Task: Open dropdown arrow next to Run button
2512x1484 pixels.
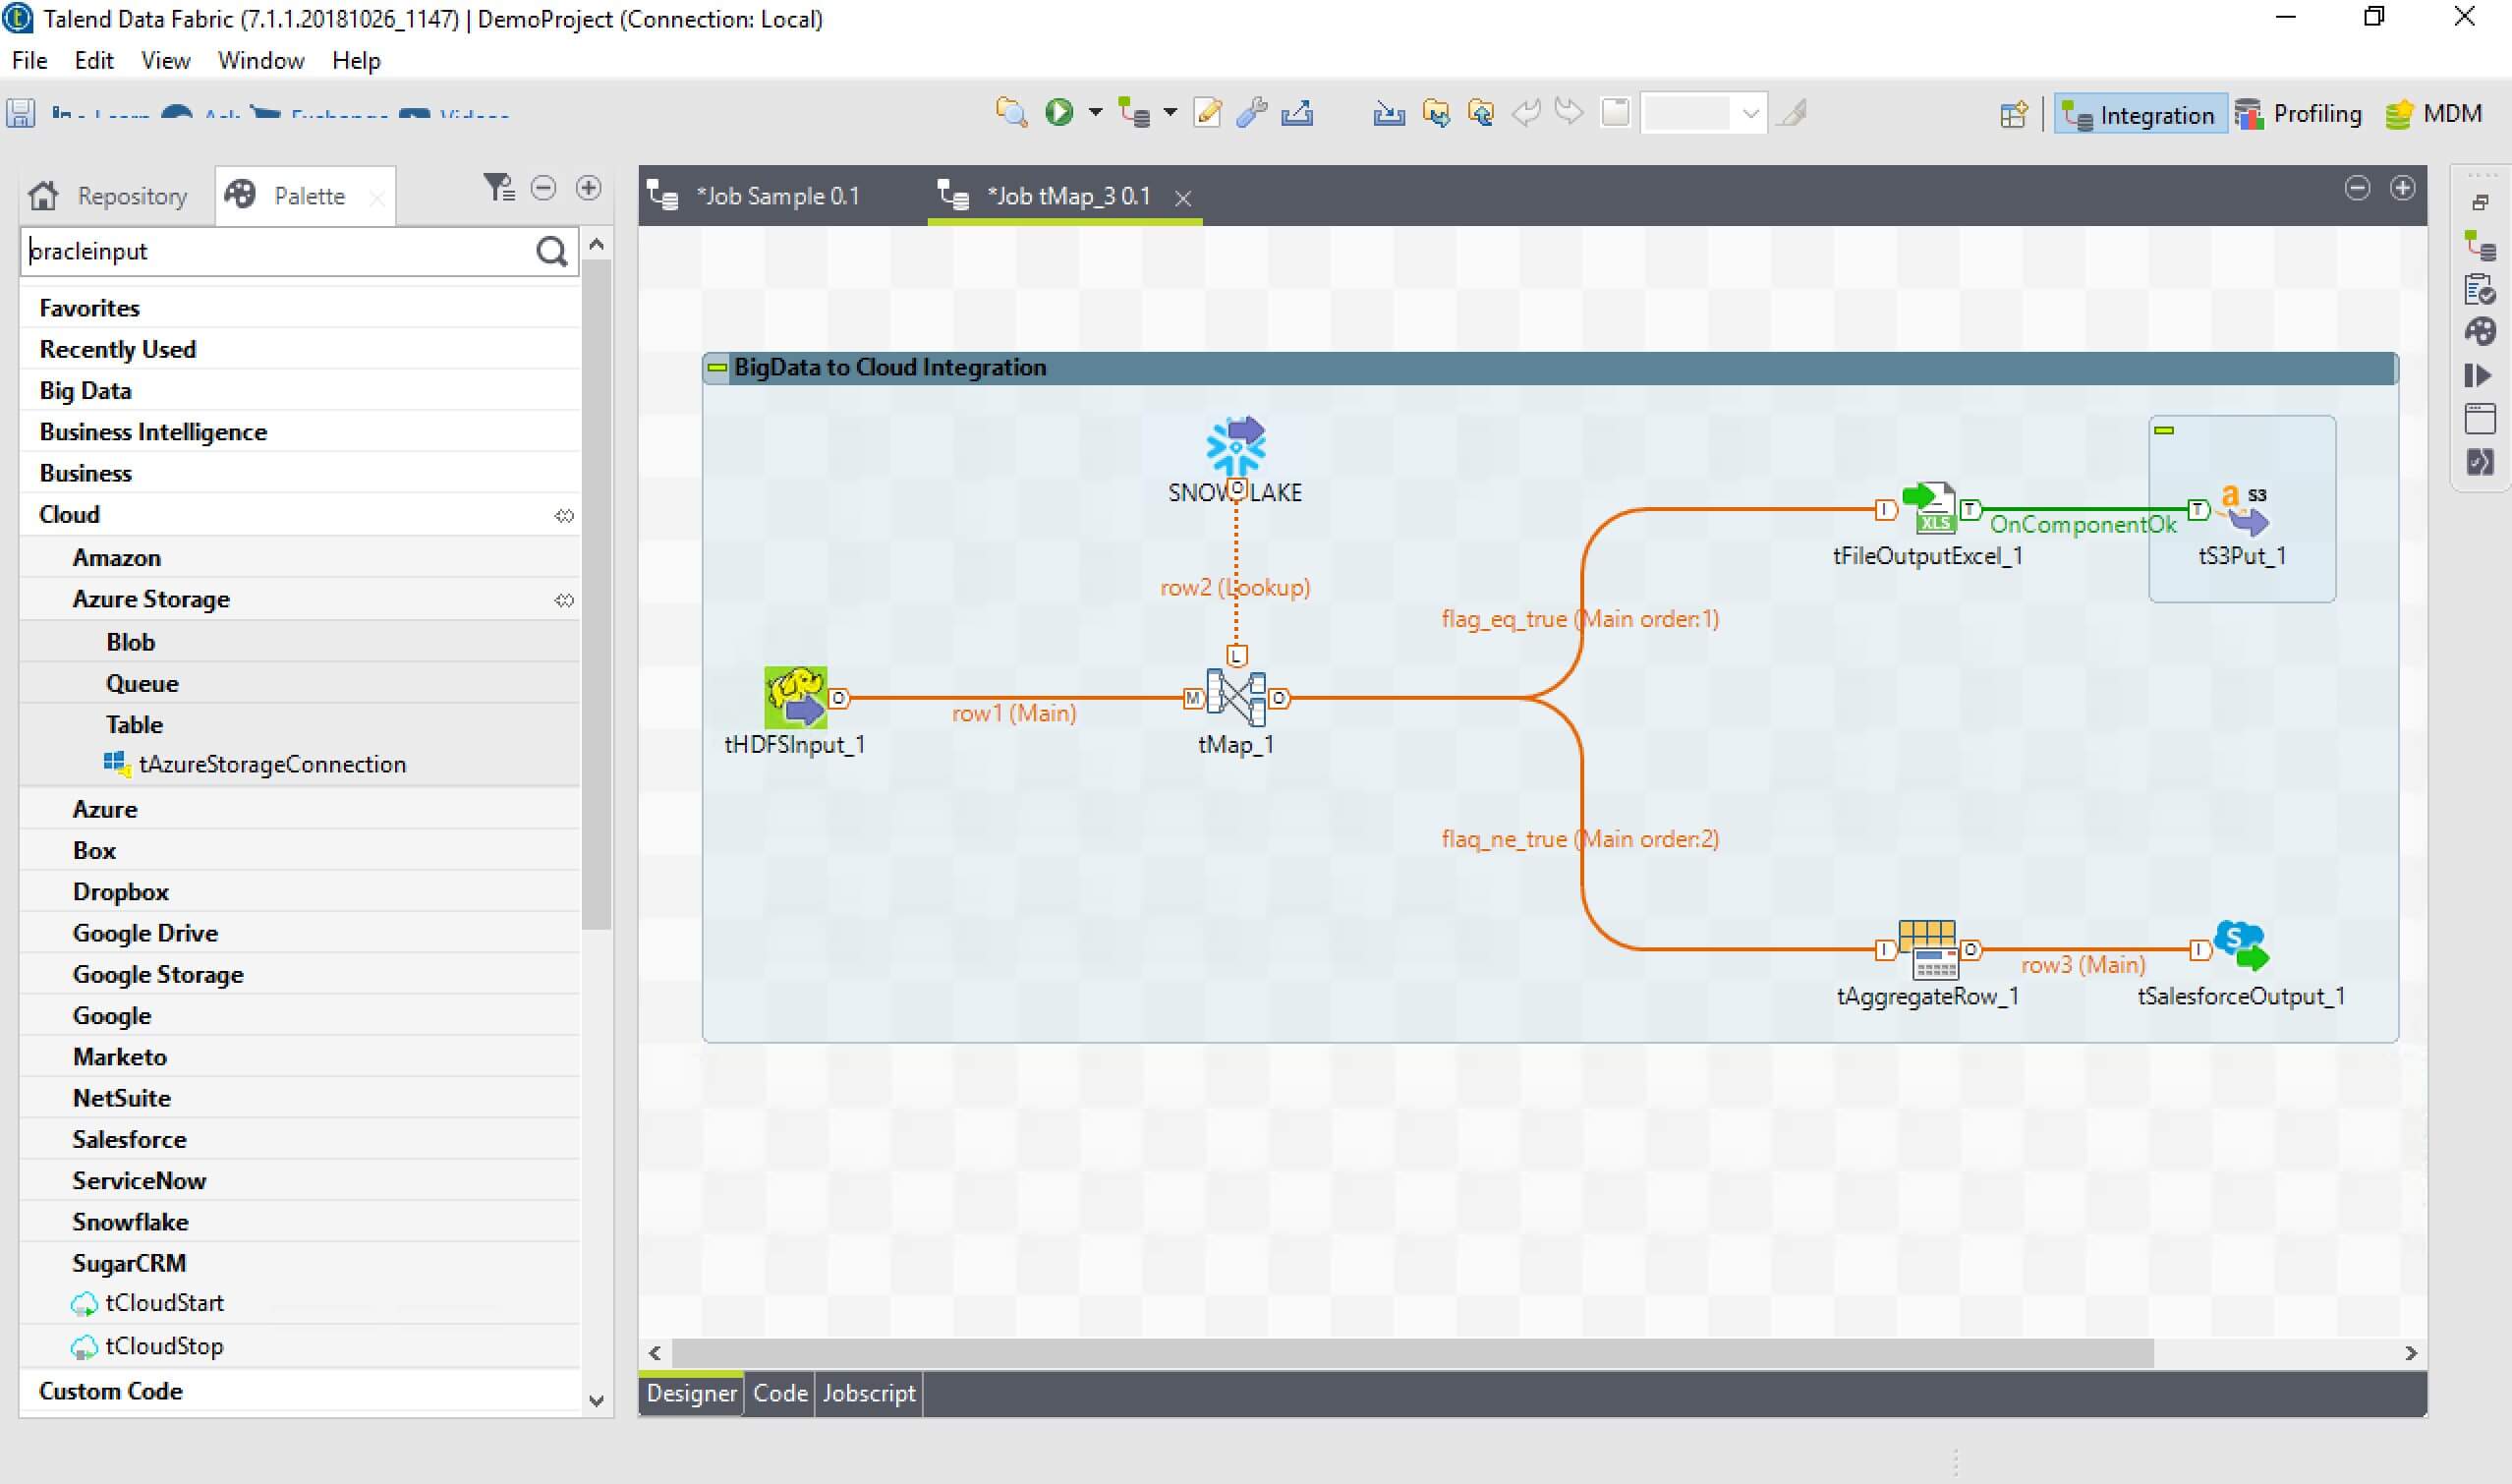Action: pyautogui.click(x=1095, y=112)
